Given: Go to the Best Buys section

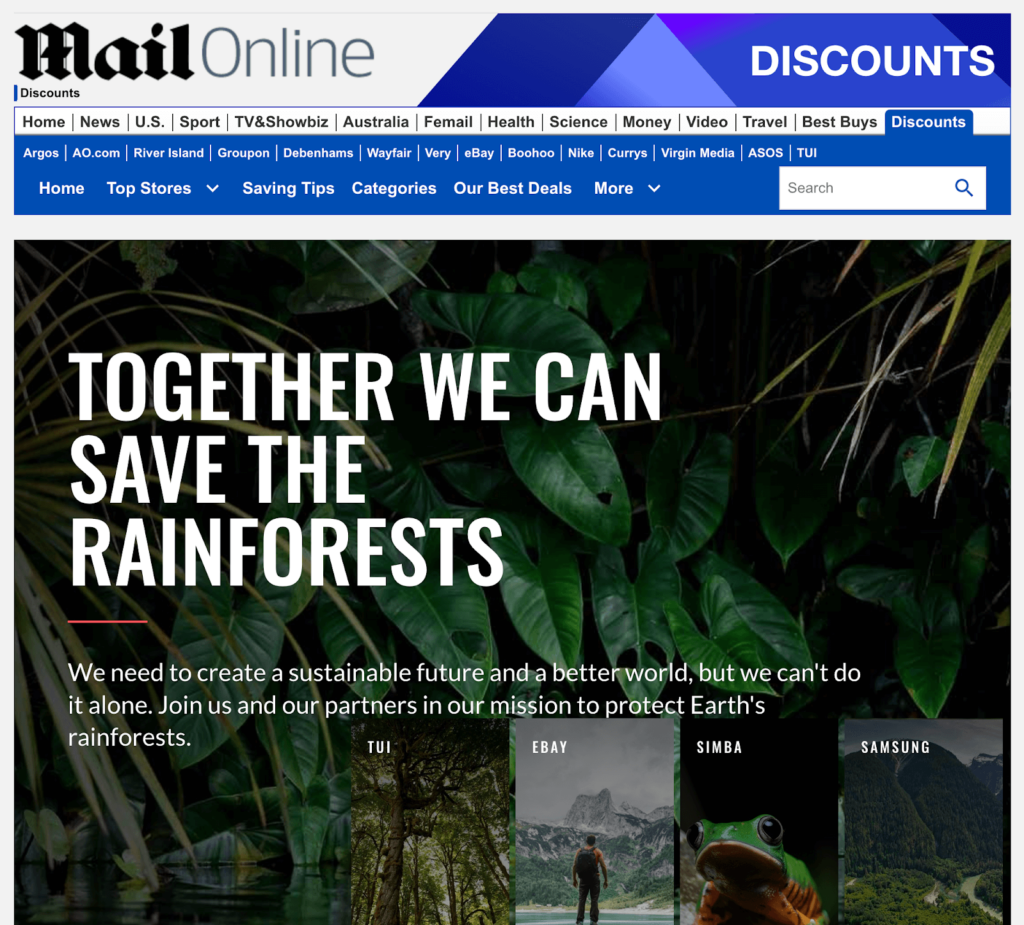Looking at the screenshot, I should [x=839, y=122].
